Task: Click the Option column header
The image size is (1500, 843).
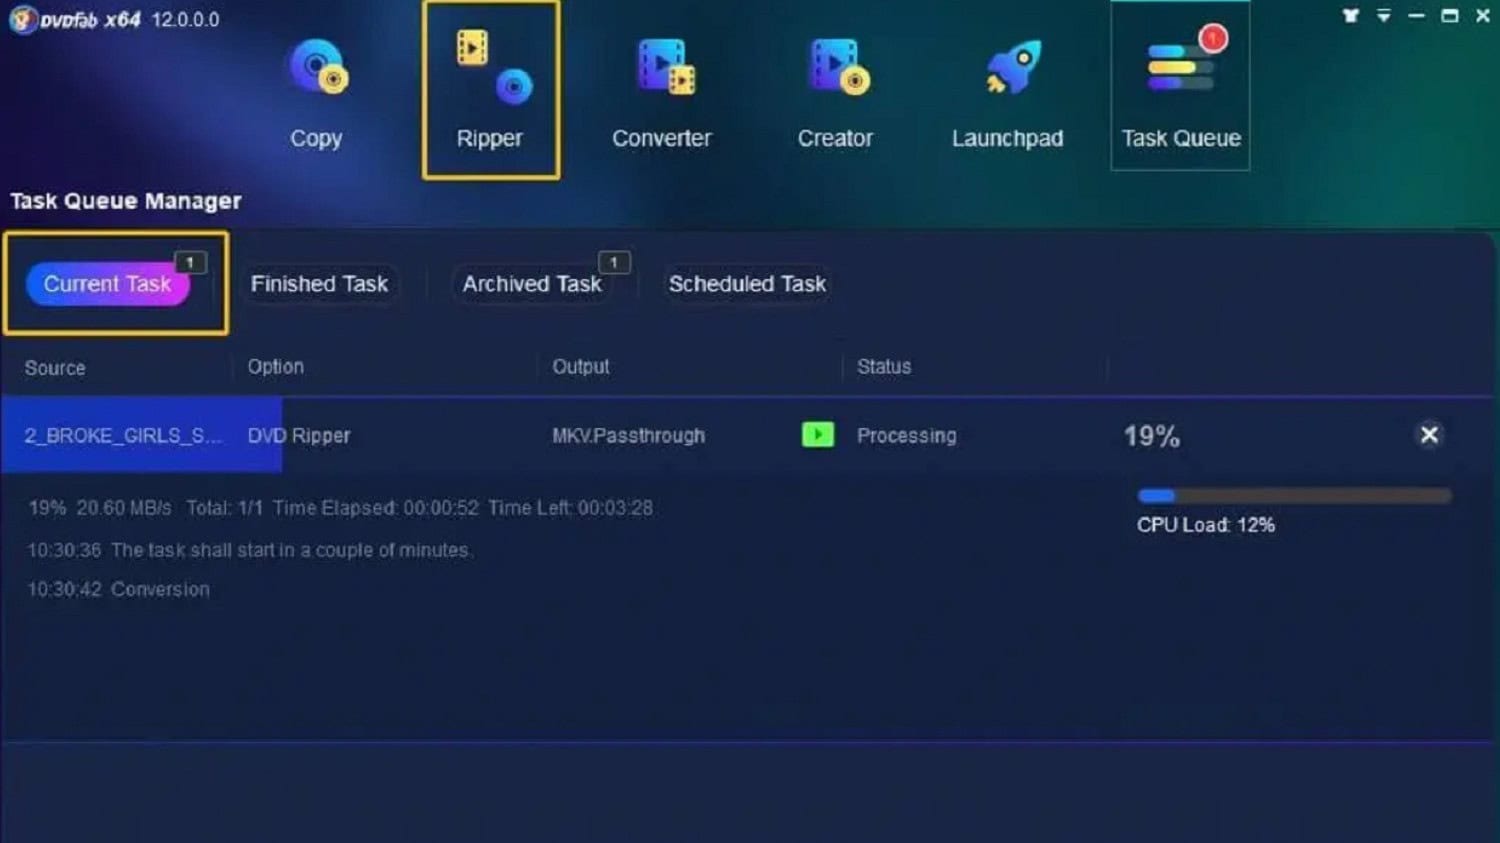Action: point(276,367)
